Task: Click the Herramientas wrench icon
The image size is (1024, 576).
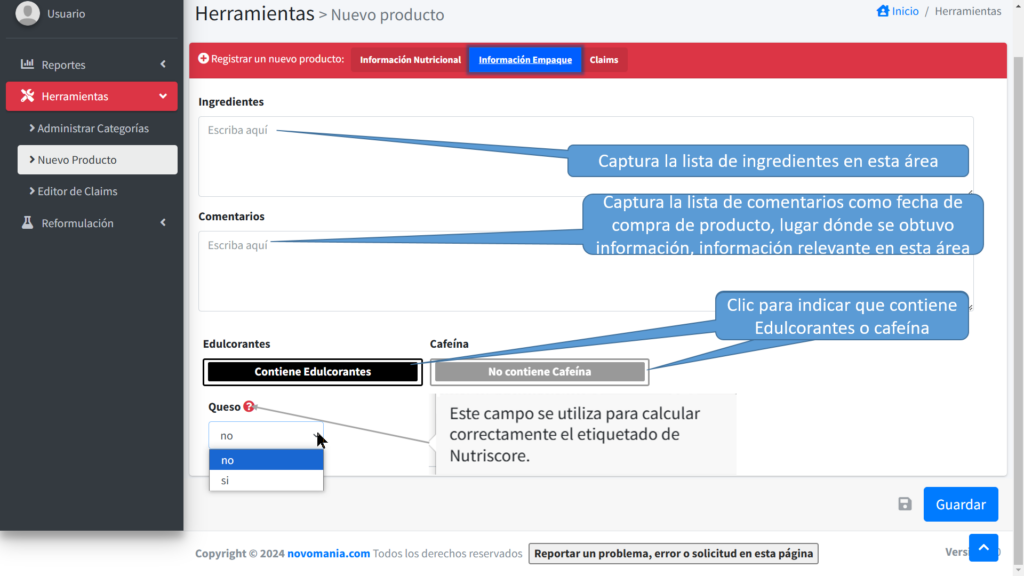Action: click(28, 96)
